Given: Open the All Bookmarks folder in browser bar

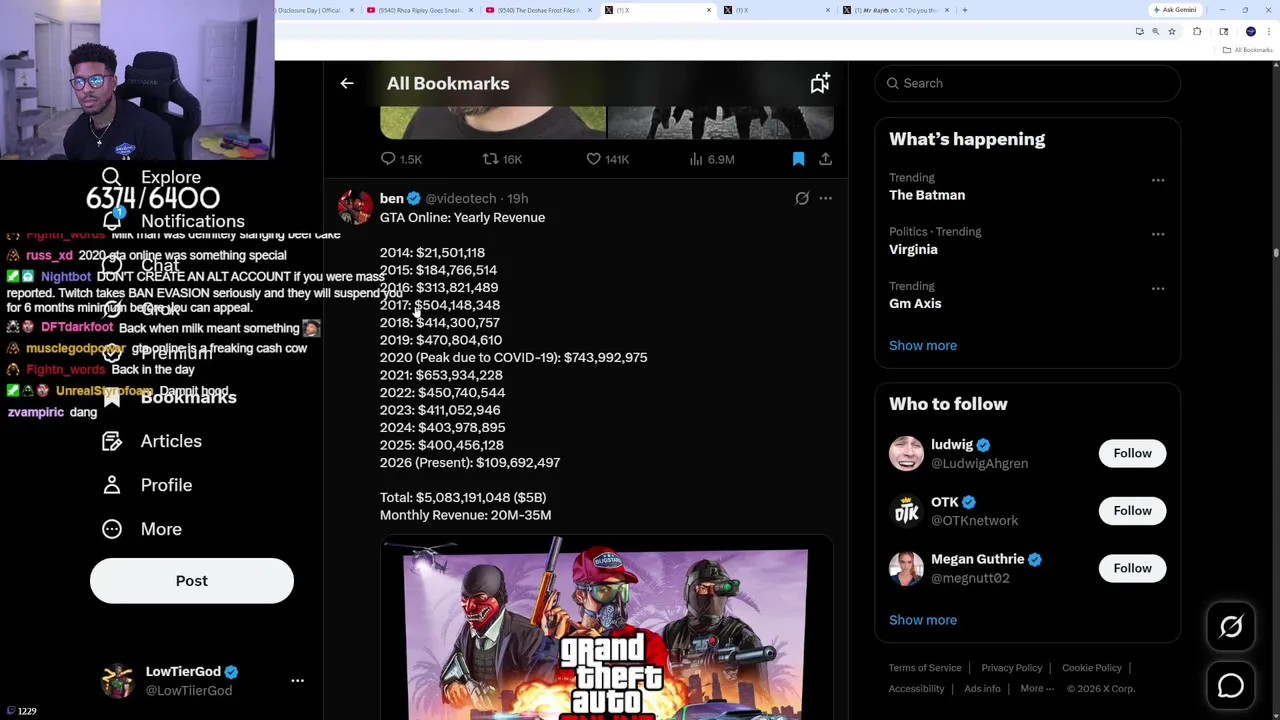Looking at the screenshot, I should [1249, 50].
